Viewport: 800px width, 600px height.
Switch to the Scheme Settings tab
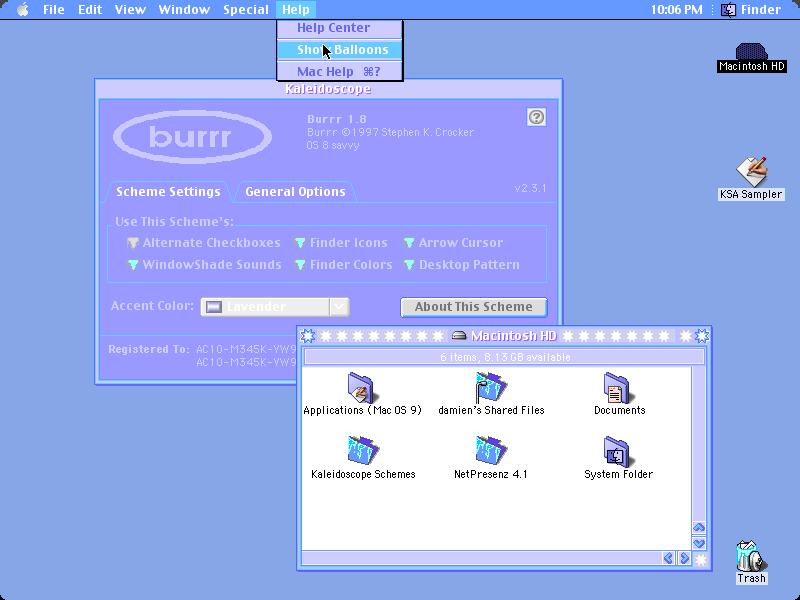pos(168,192)
